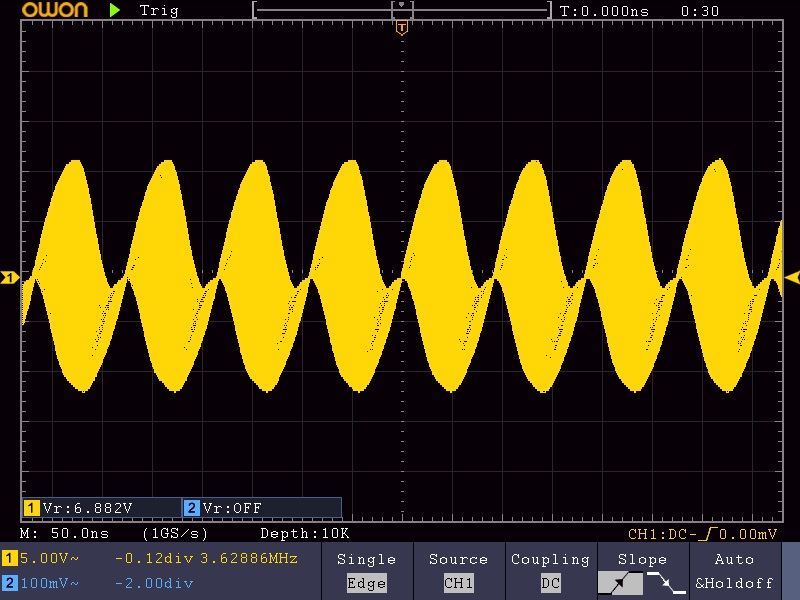Viewport: 800px width, 600px height.
Task: Click the CH1:DC trigger level readout
Action: [x=702, y=534]
